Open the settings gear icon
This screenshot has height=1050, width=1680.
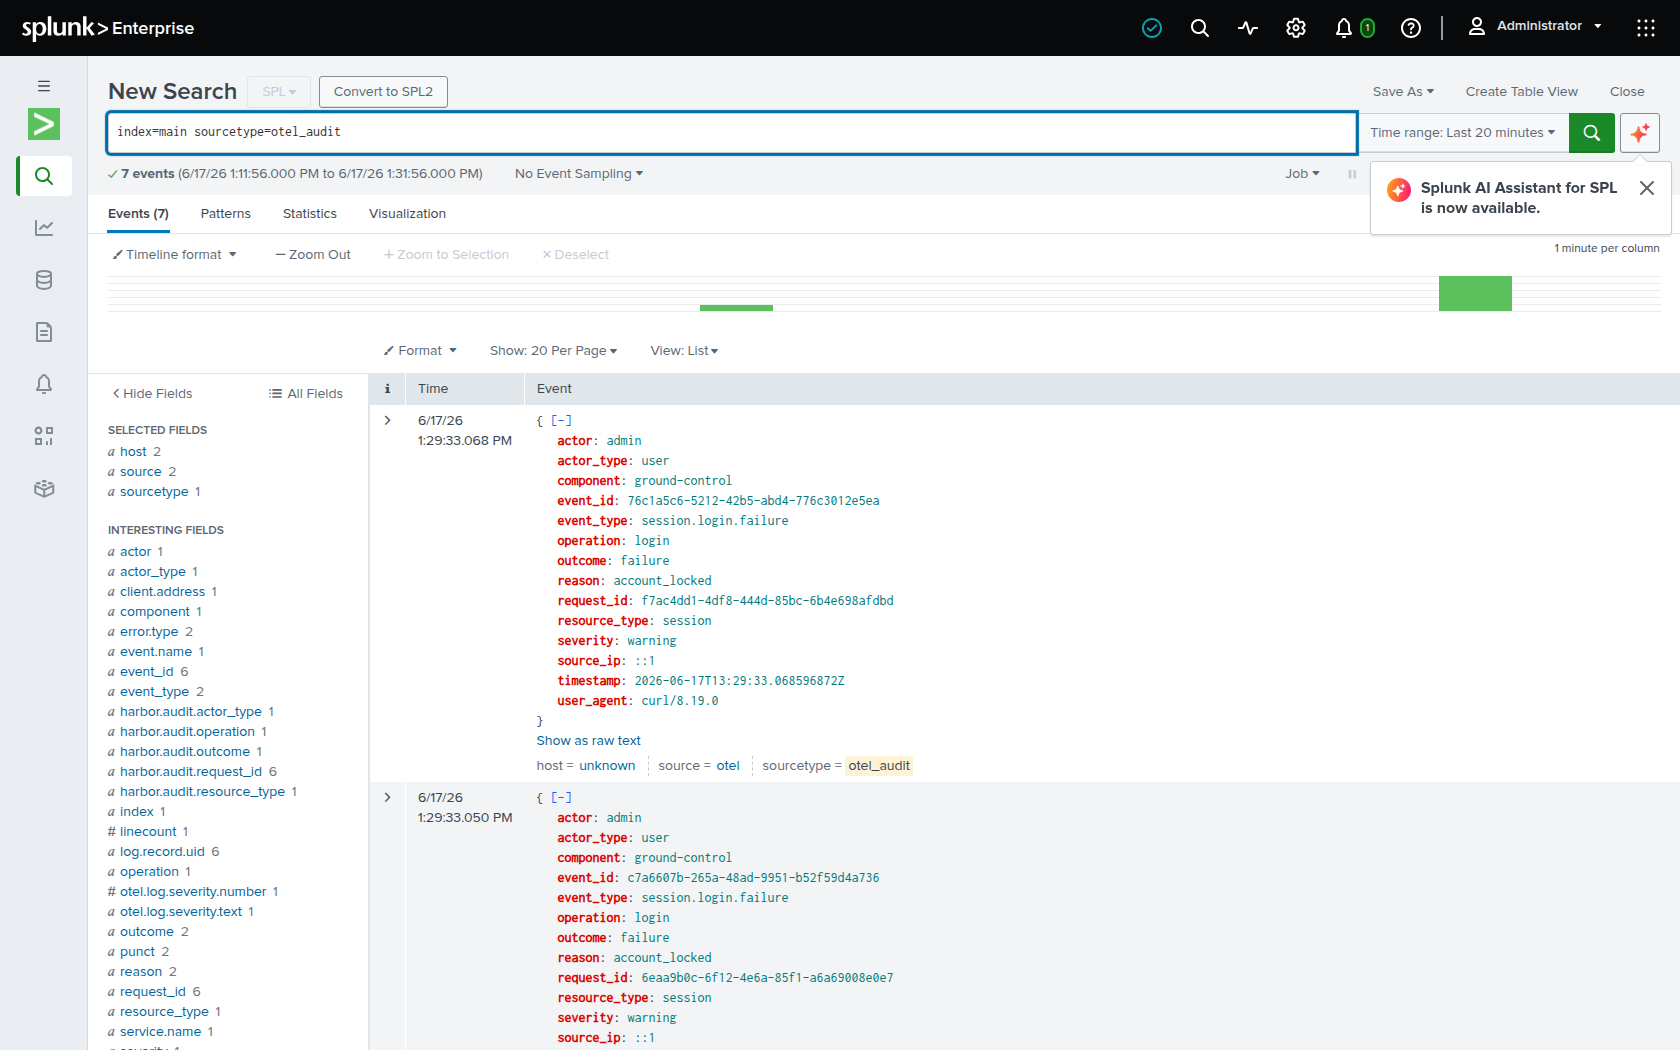coord(1296,28)
